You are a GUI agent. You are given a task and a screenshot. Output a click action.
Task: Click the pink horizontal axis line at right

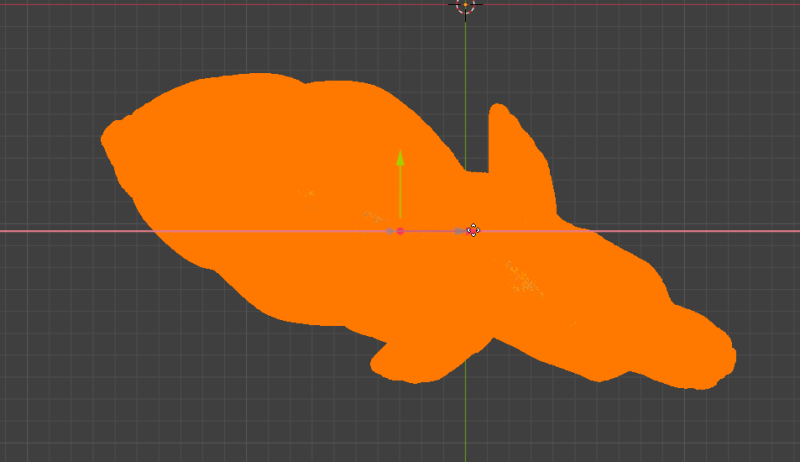click(720, 231)
